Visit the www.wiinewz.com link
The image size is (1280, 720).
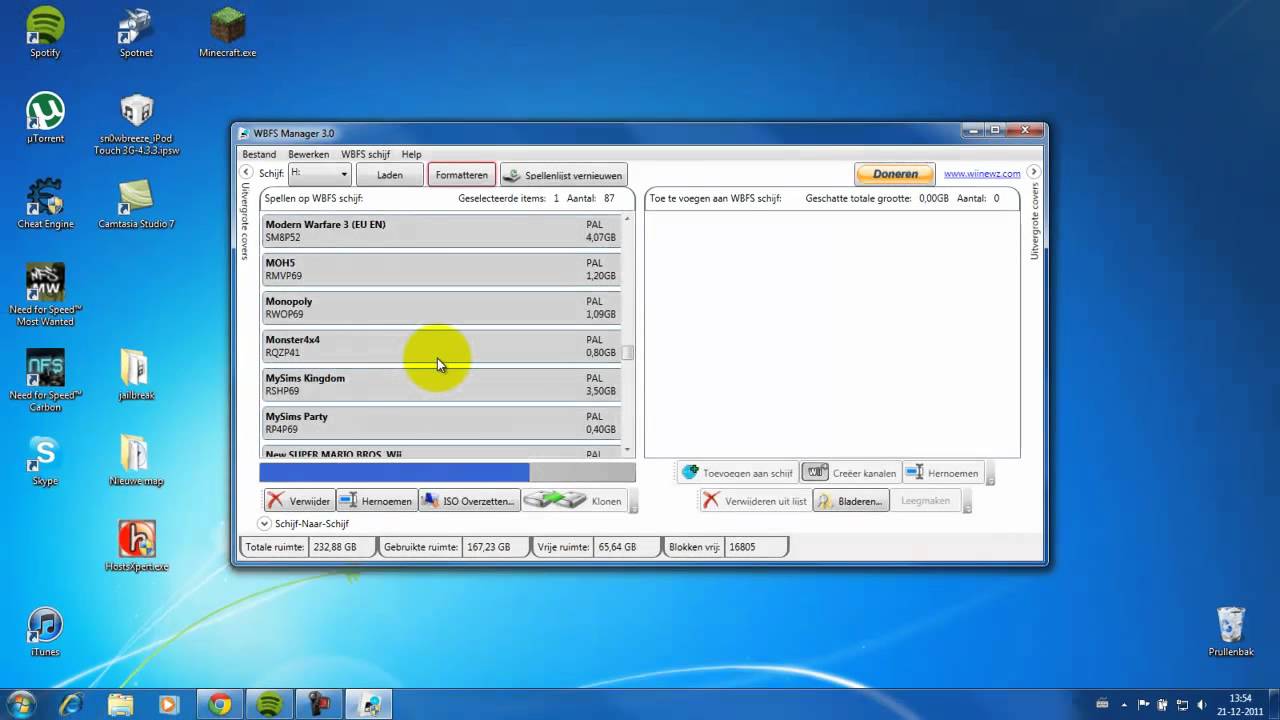[x=982, y=174]
